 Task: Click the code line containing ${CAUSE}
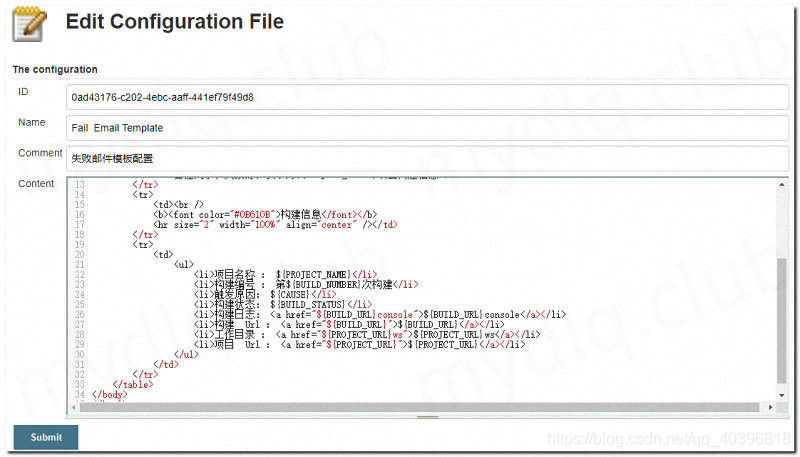coord(265,294)
